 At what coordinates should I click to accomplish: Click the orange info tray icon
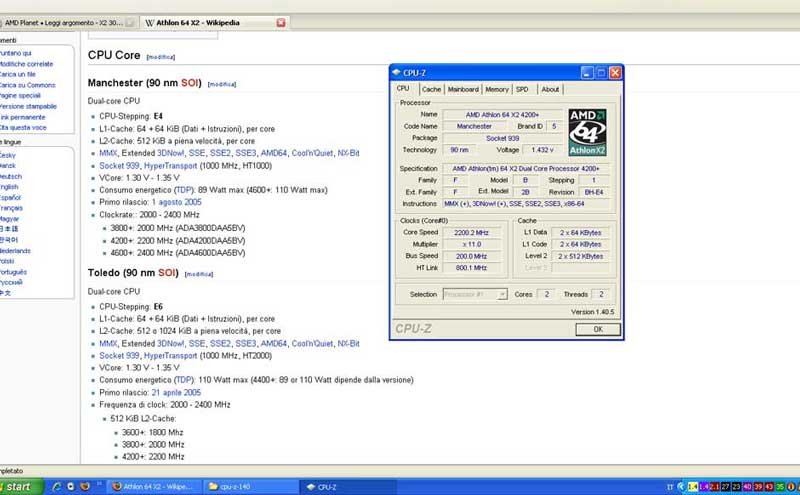[791, 487]
